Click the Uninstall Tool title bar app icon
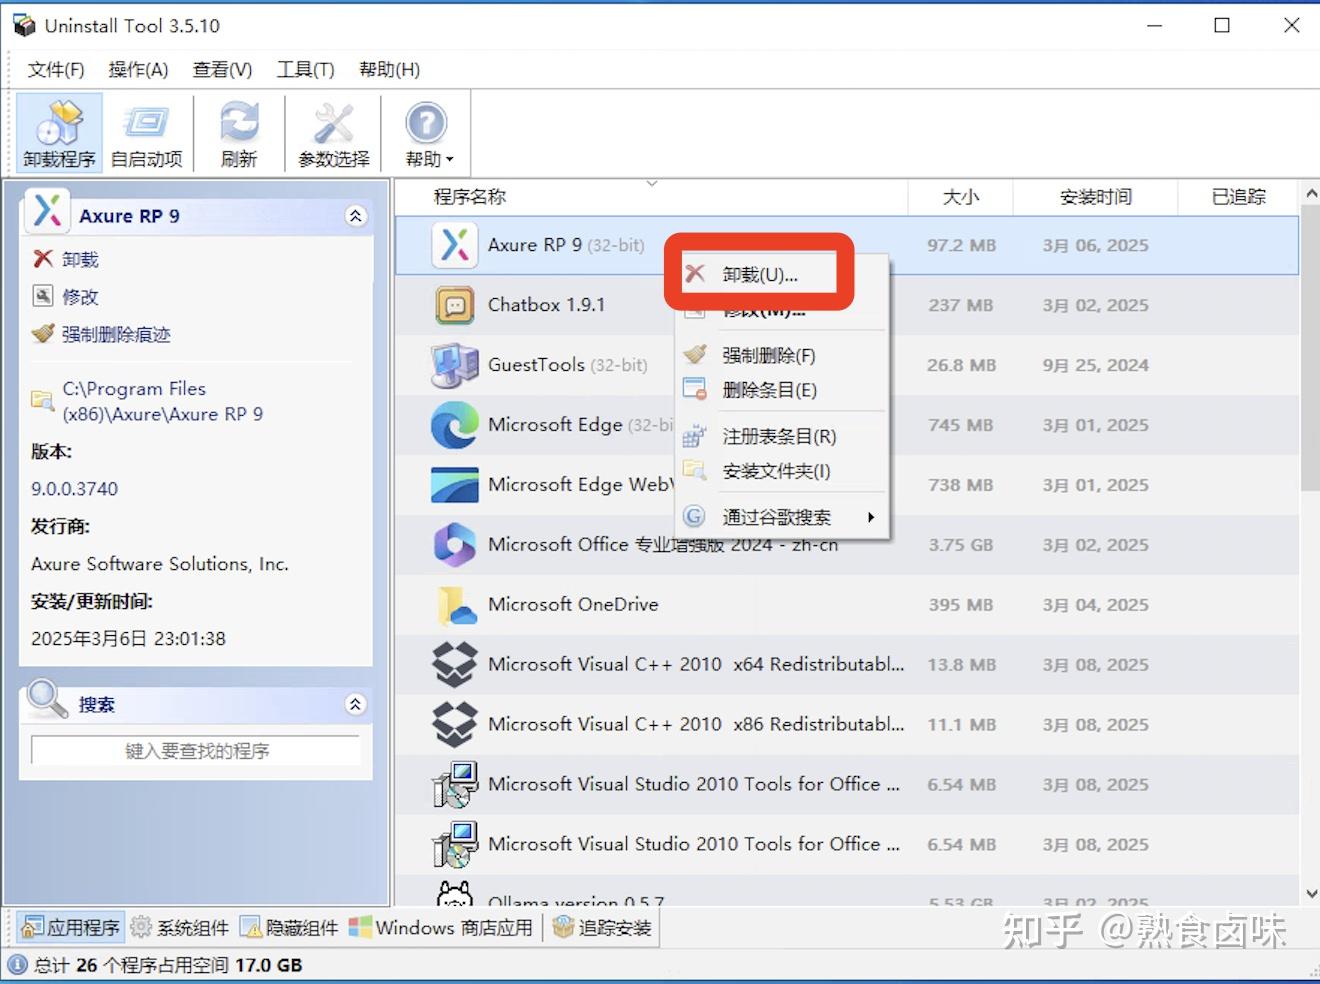 point(24,25)
